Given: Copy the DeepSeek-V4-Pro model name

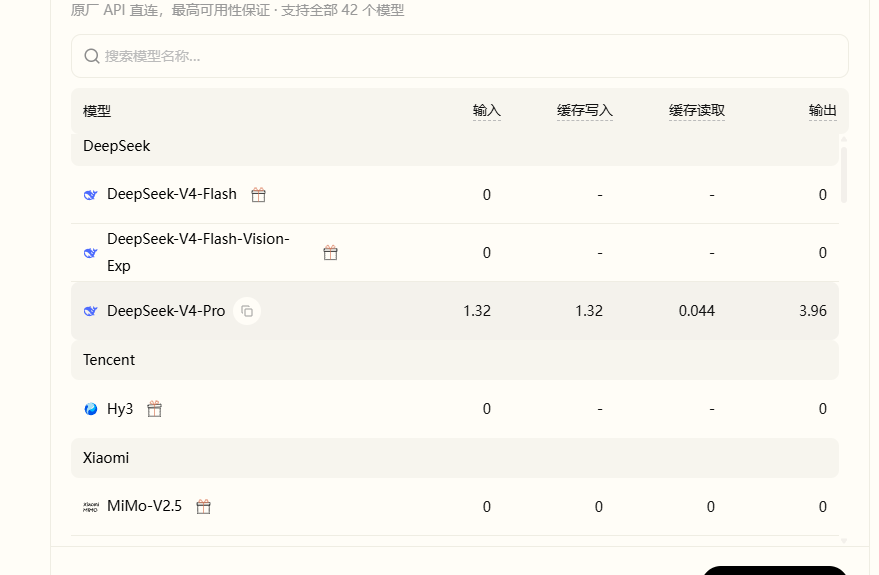Looking at the screenshot, I should [247, 311].
